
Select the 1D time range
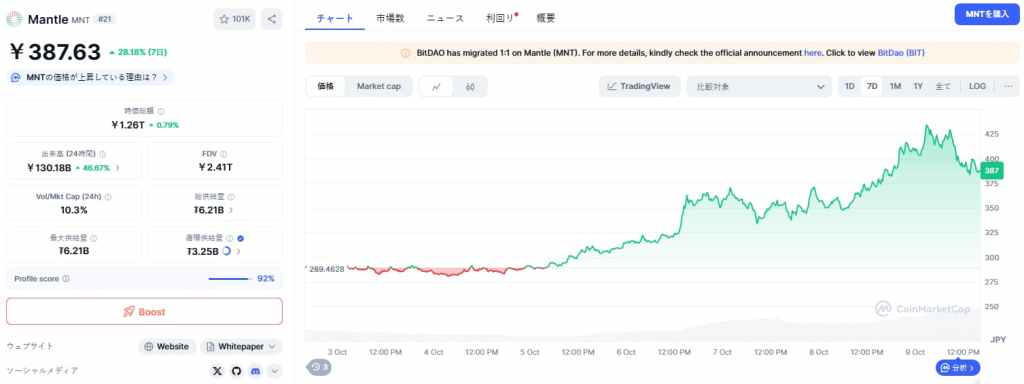pos(849,86)
